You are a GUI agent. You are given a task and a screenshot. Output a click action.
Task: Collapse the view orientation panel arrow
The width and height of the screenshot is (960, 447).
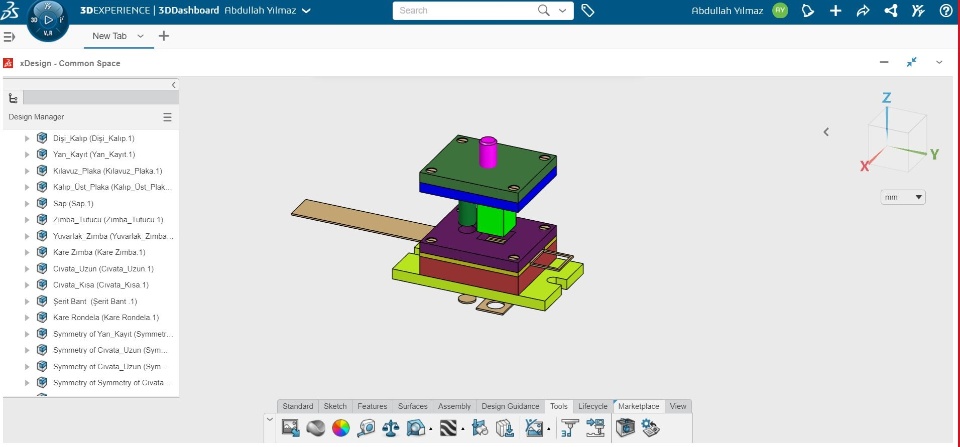[x=826, y=132]
